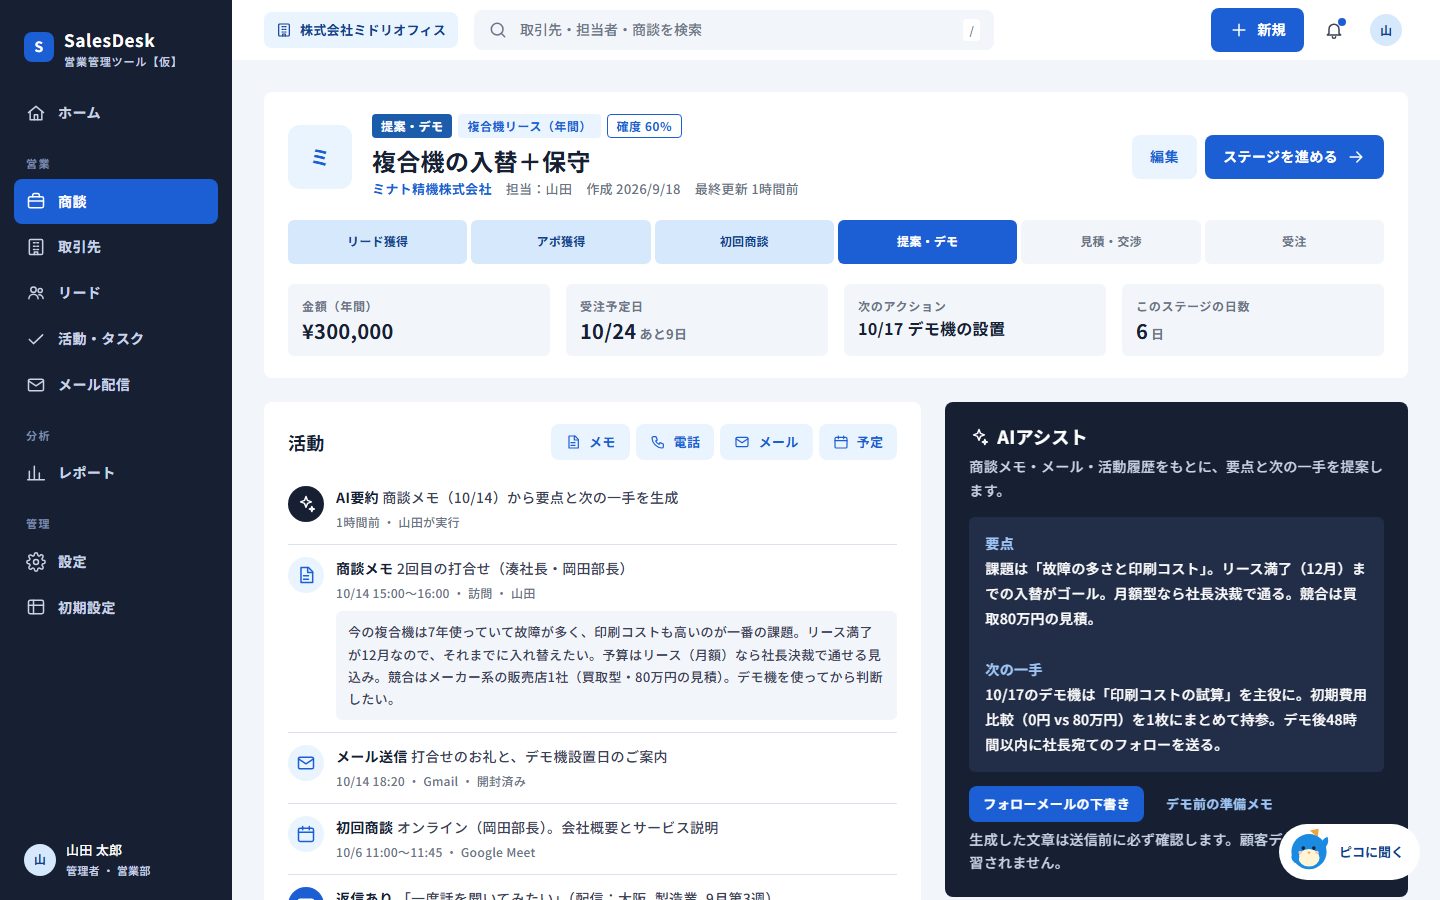Image resolution: width=1440 pixels, height=900 pixels.
Task: Click ステージを進める button
Action: [x=1294, y=157]
